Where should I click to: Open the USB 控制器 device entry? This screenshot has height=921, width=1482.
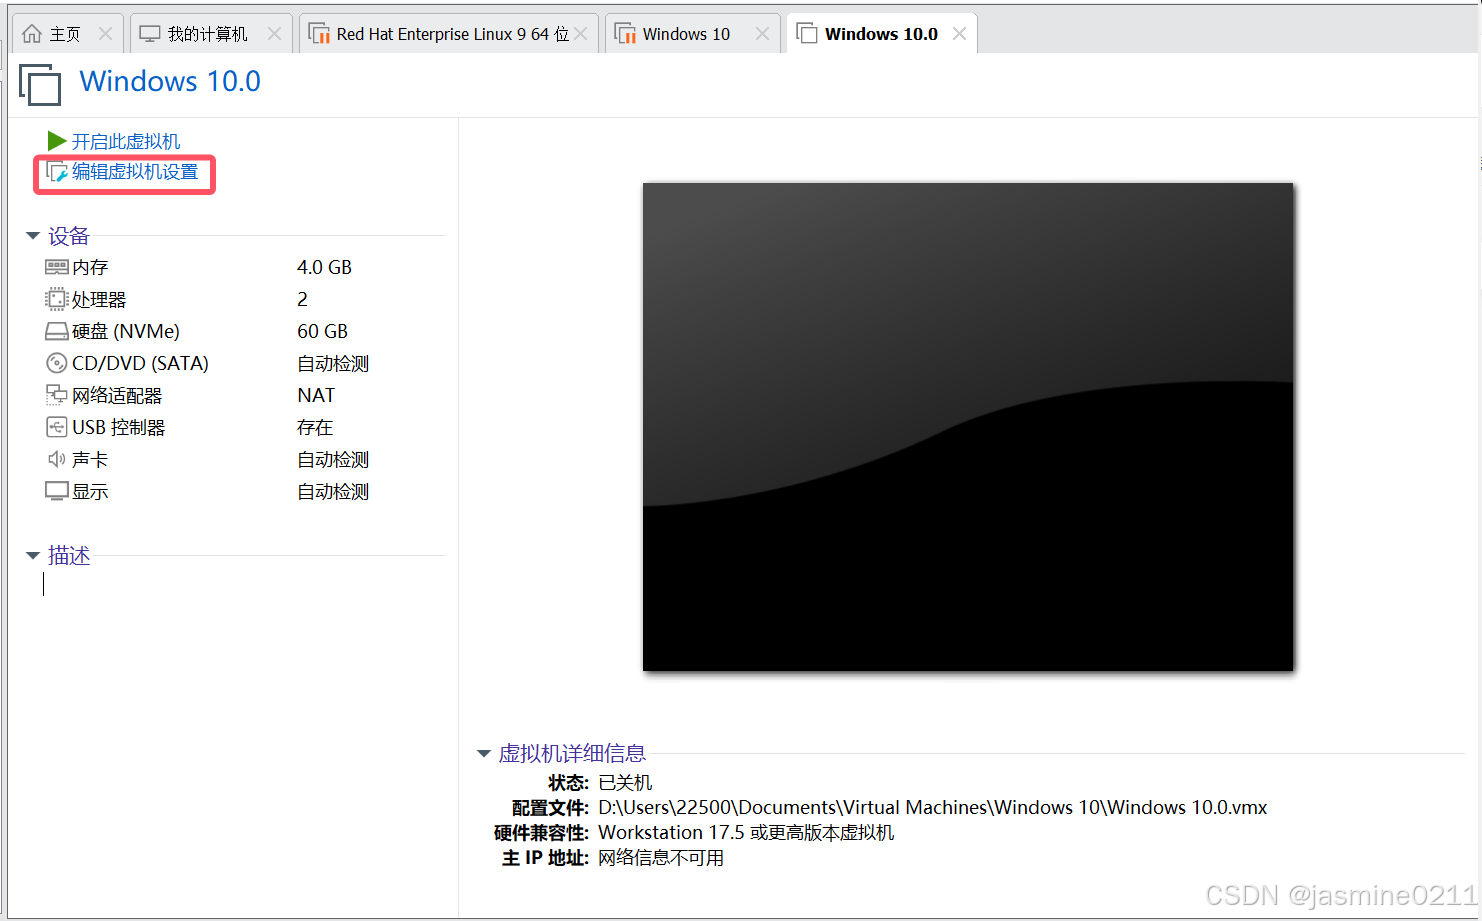pyautogui.click(x=118, y=427)
